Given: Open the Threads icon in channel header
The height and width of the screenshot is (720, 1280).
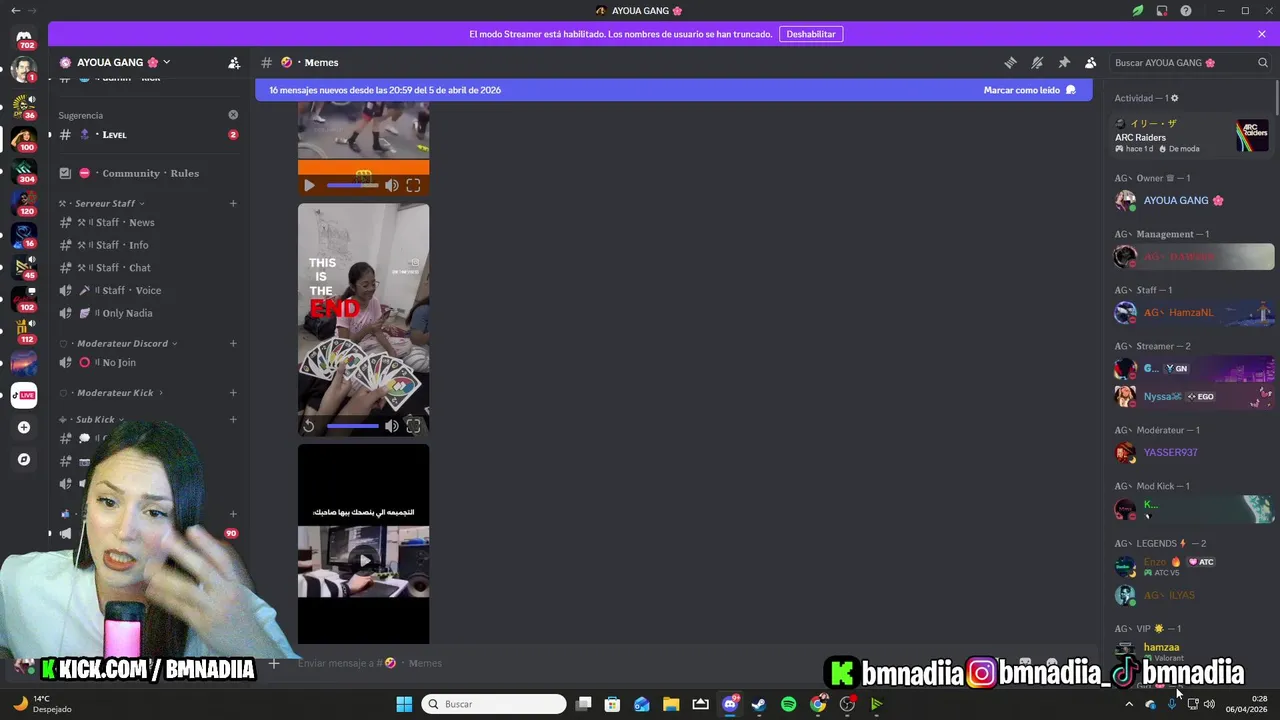Looking at the screenshot, I should [1010, 62].
